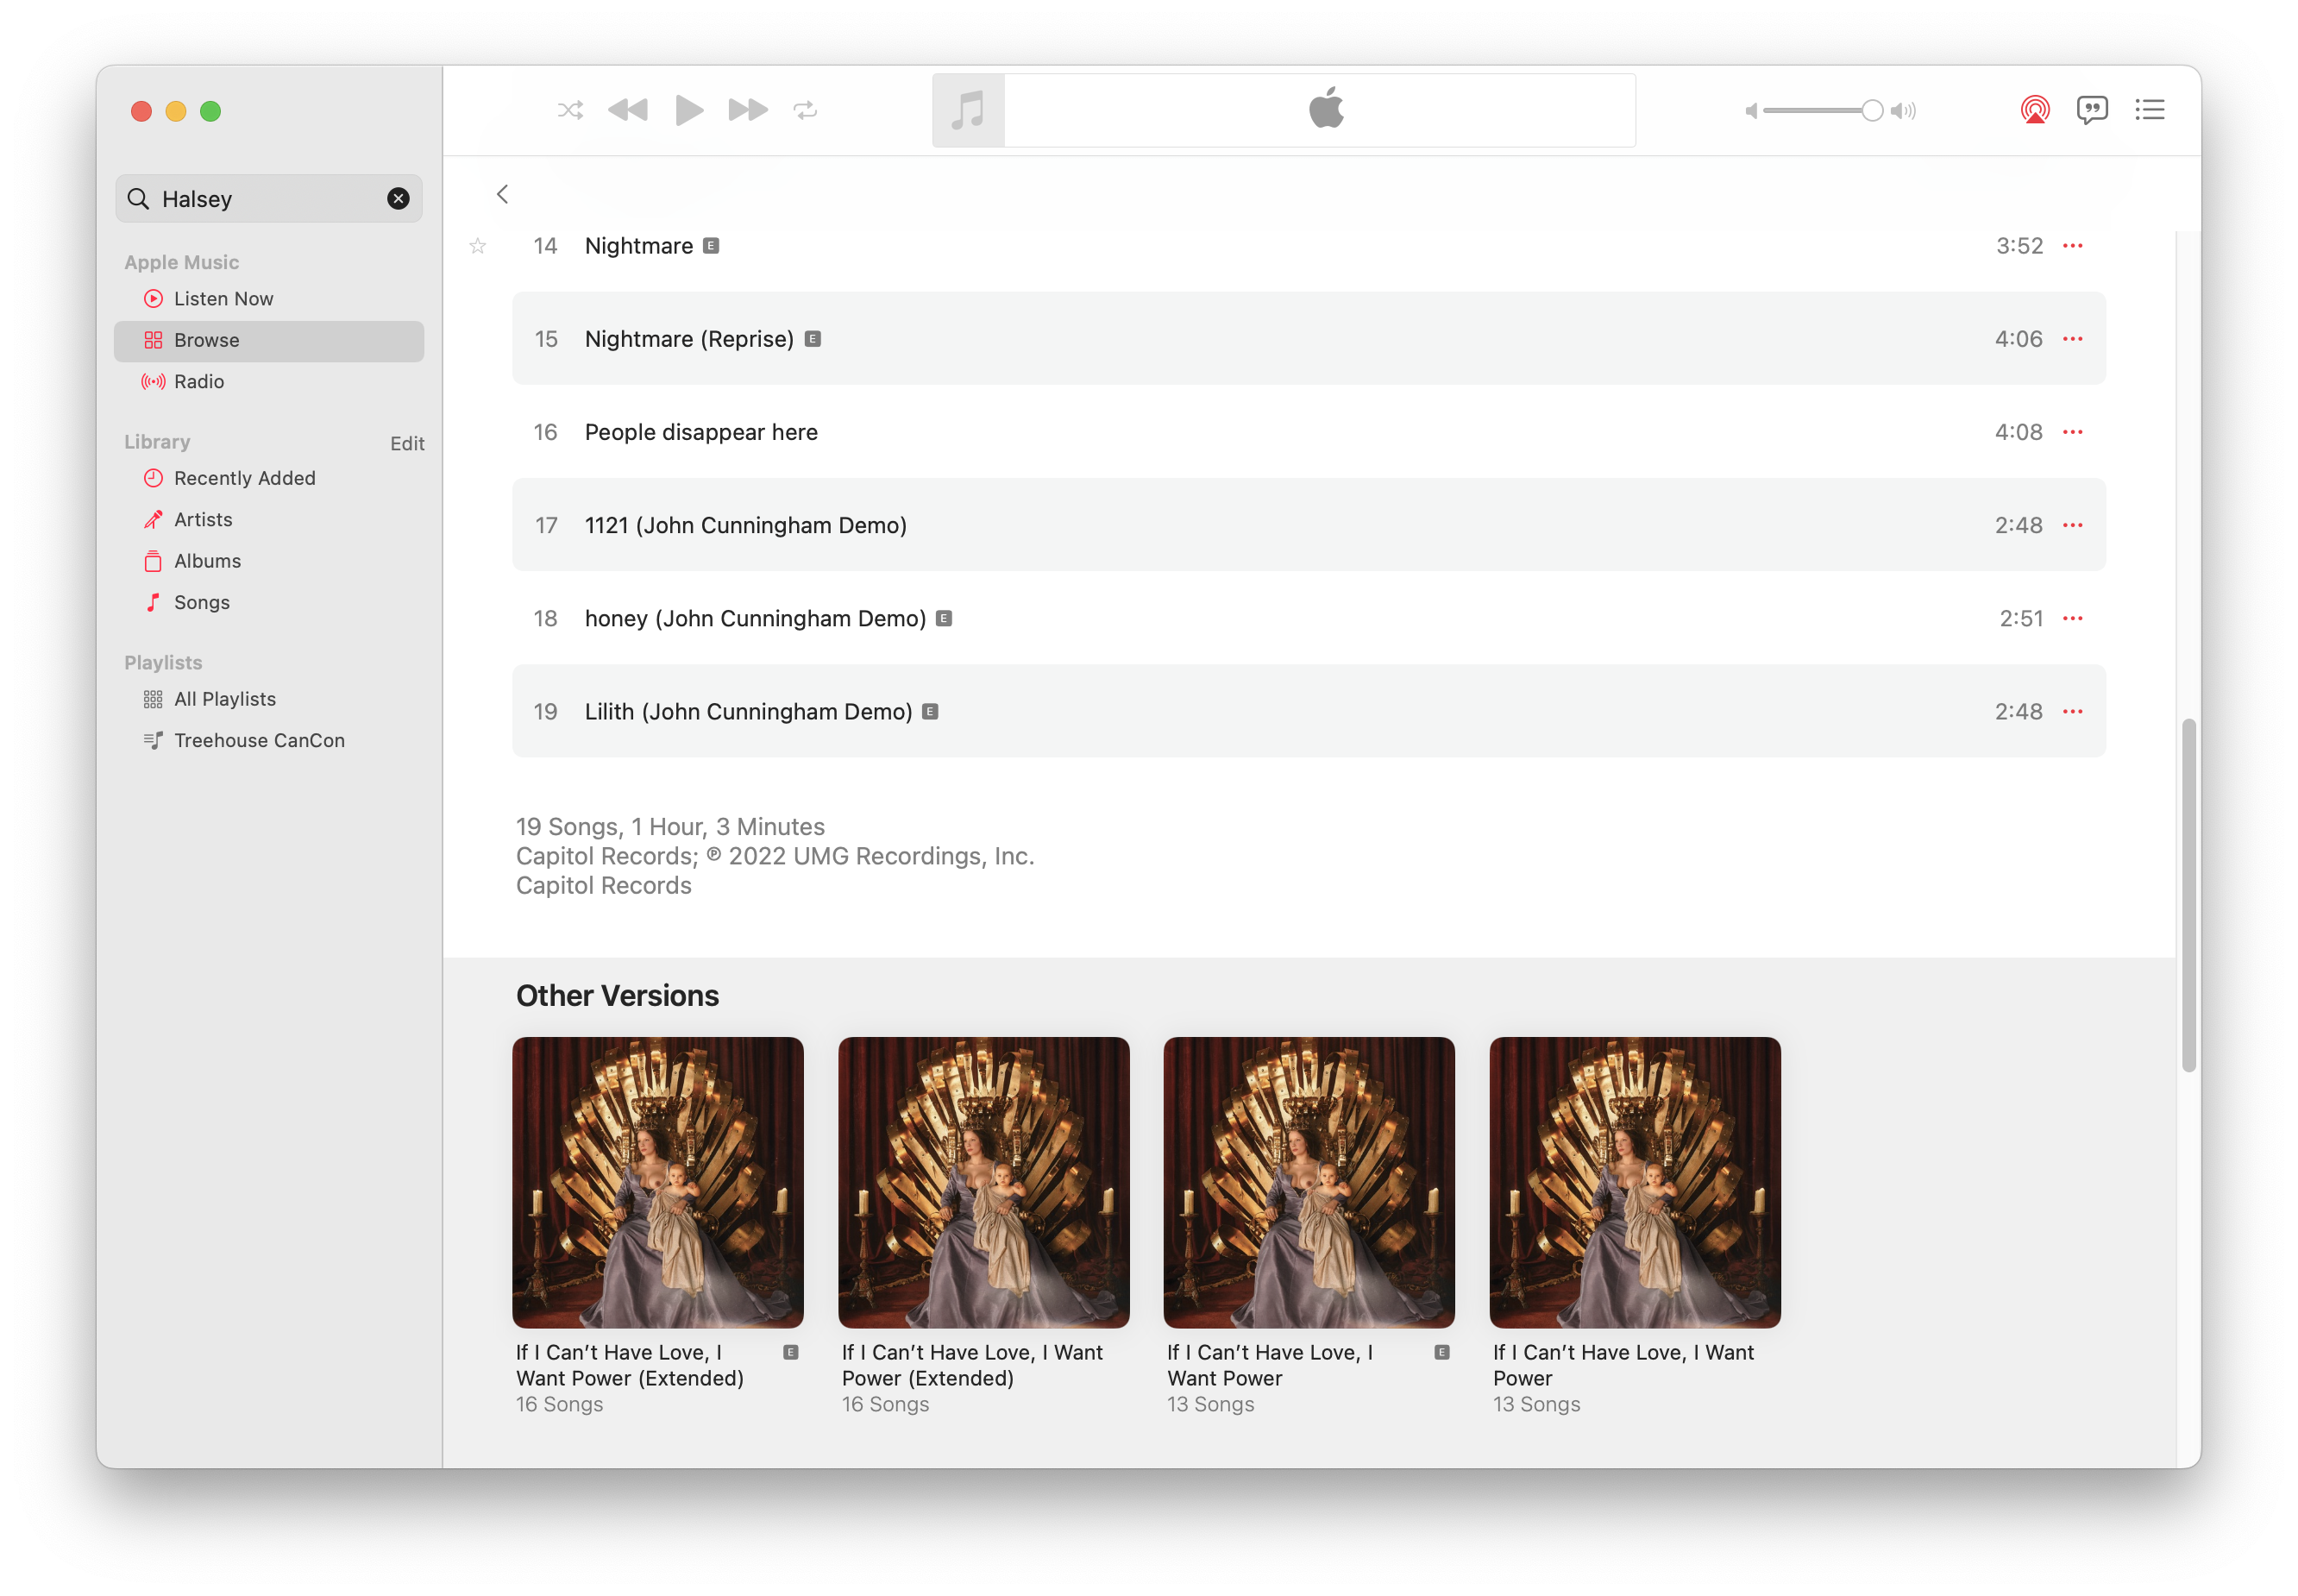
Task: Show the lyrics panel
Action: (2091, 110)
